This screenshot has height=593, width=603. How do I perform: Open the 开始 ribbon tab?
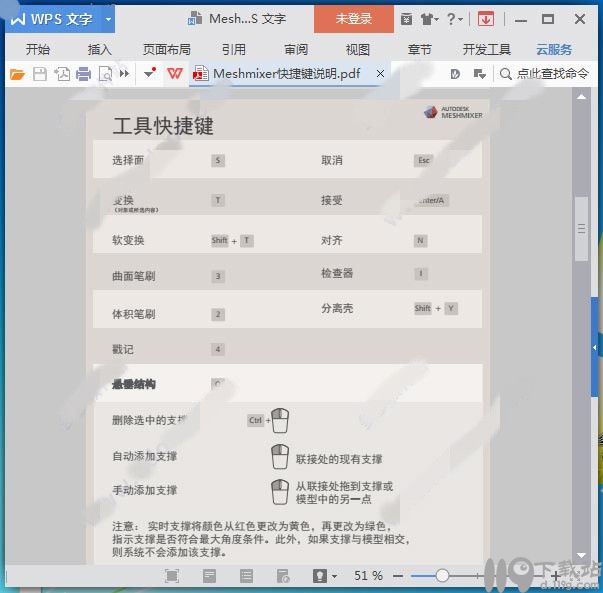[x=38, y=49]
